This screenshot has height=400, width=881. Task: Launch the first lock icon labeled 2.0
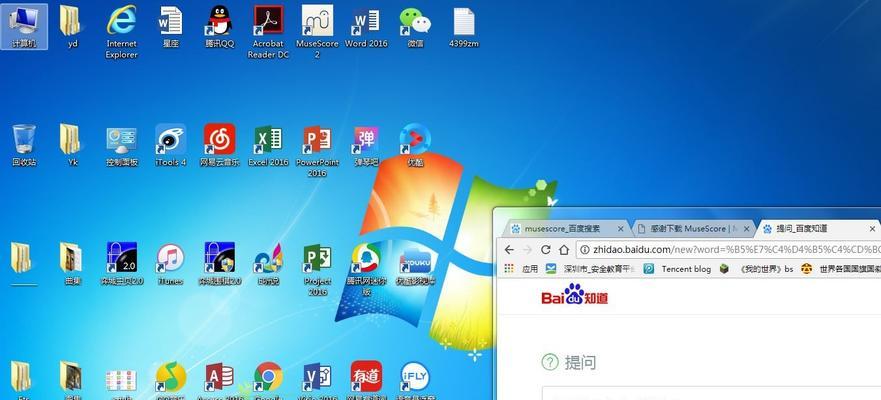(122, 263)
